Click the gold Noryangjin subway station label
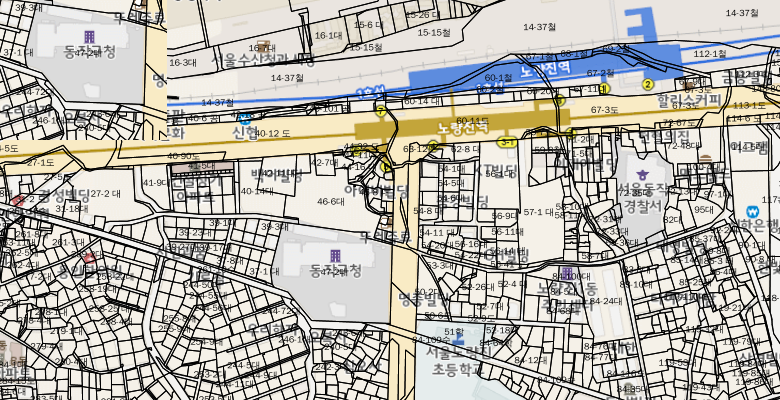Viewport: 780px width, 400px height. tap(463, 128)
